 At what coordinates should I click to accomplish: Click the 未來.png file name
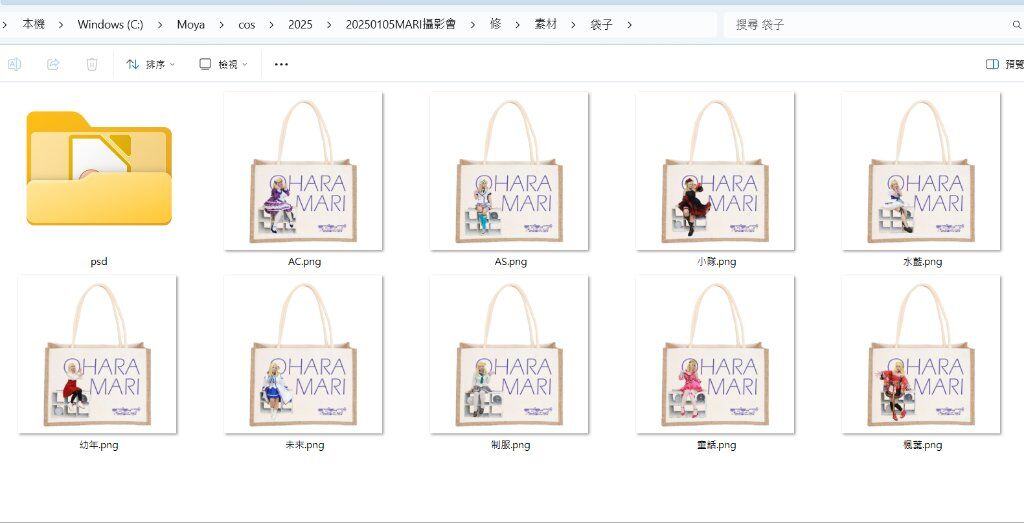[x=304, y=445]
